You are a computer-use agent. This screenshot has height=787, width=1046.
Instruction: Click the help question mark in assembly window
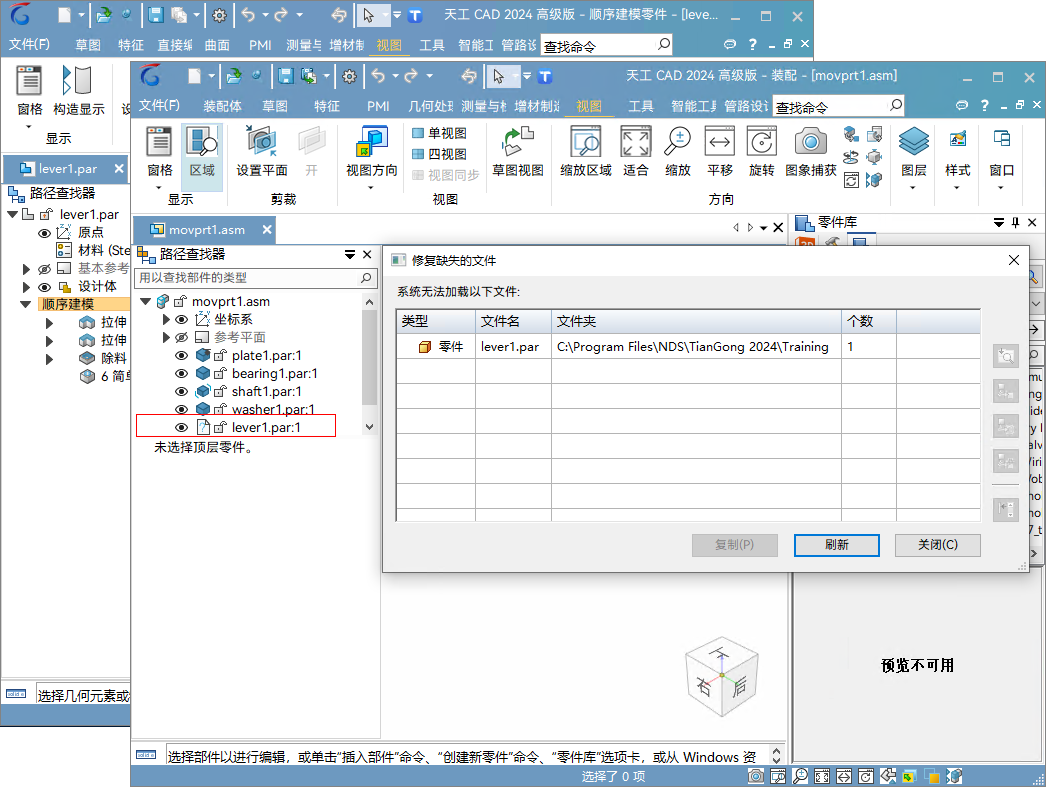[x=985, y=105]
